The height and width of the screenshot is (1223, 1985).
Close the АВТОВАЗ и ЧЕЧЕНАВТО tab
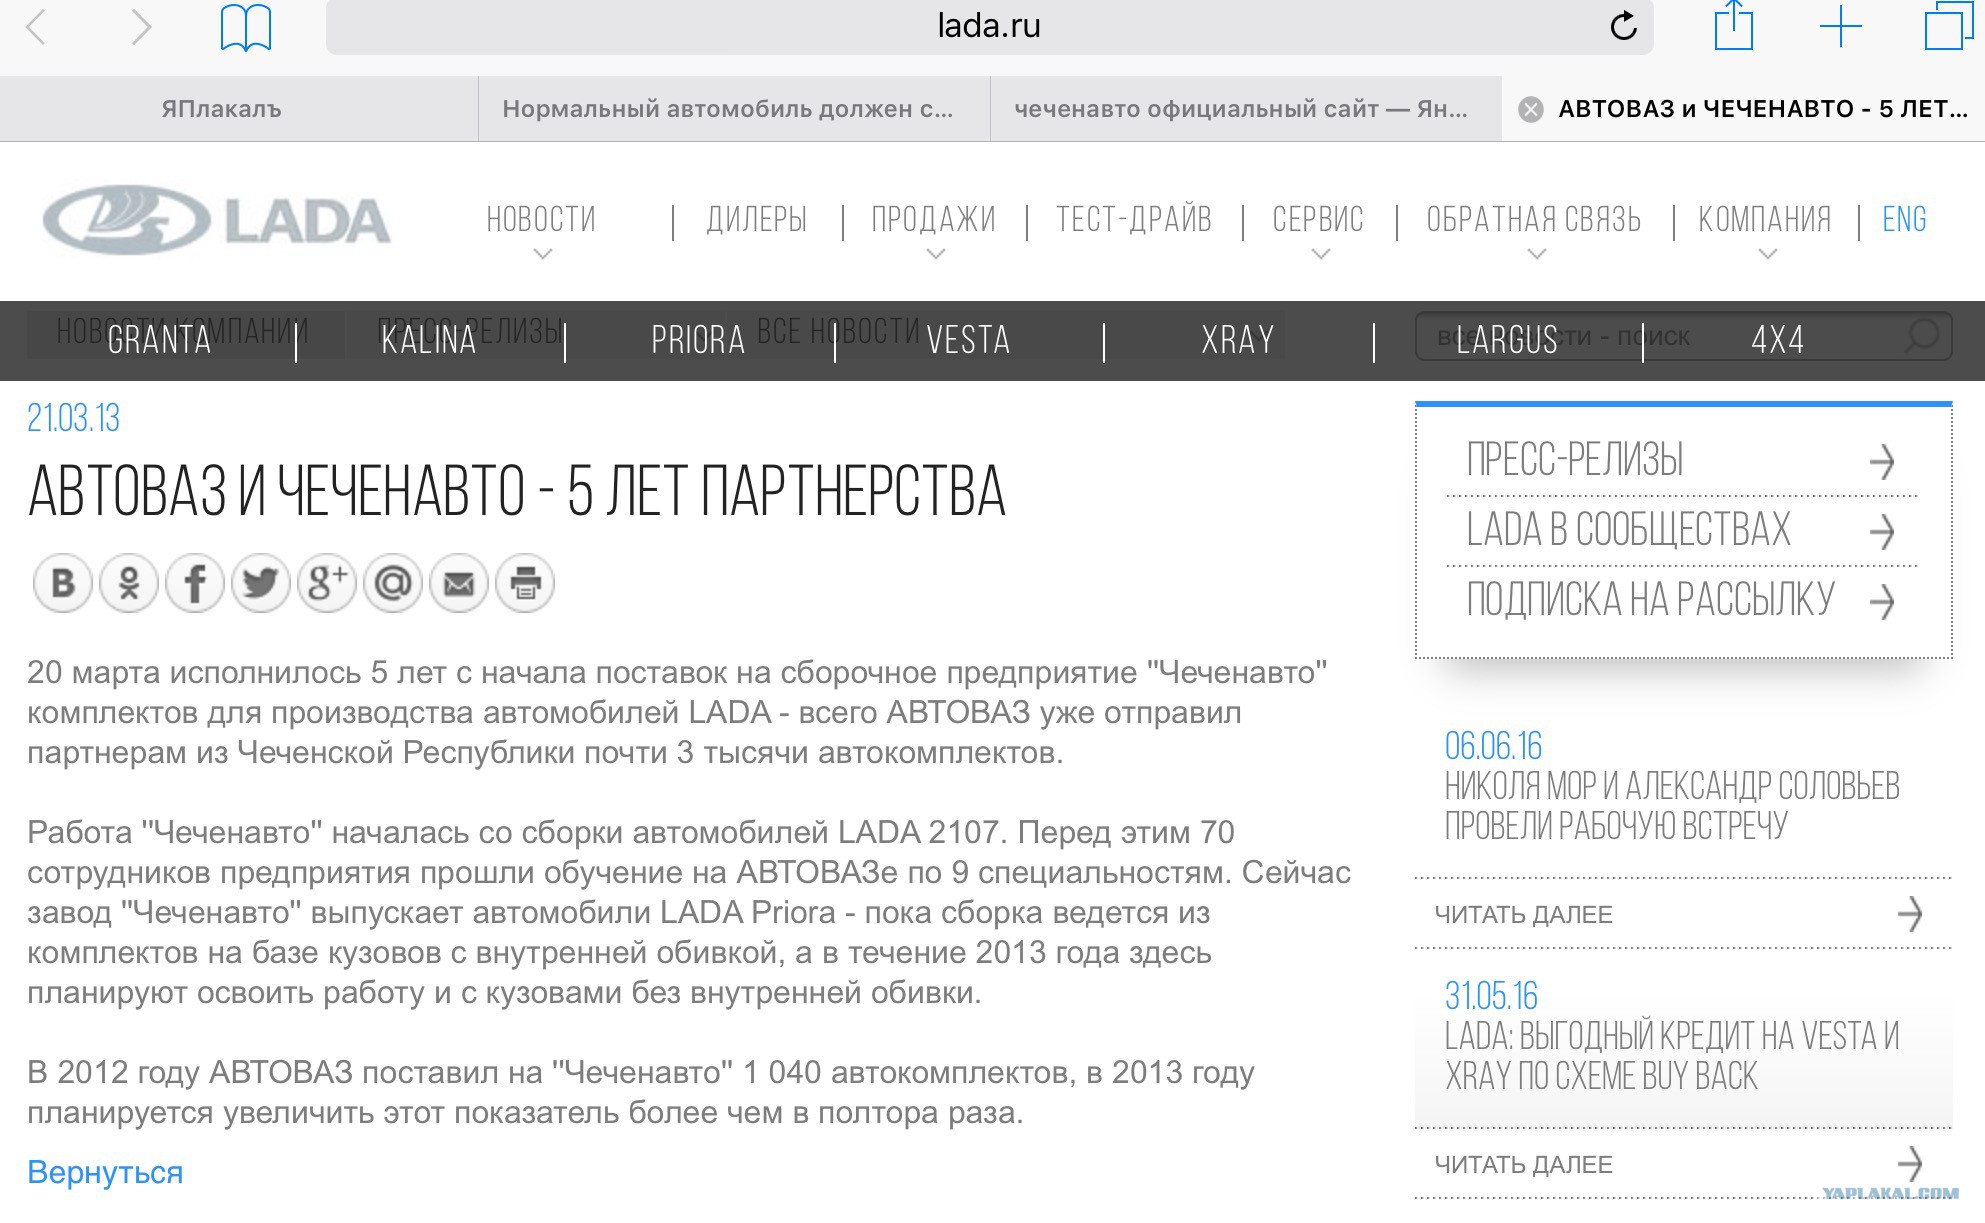tap(1530, 109)
